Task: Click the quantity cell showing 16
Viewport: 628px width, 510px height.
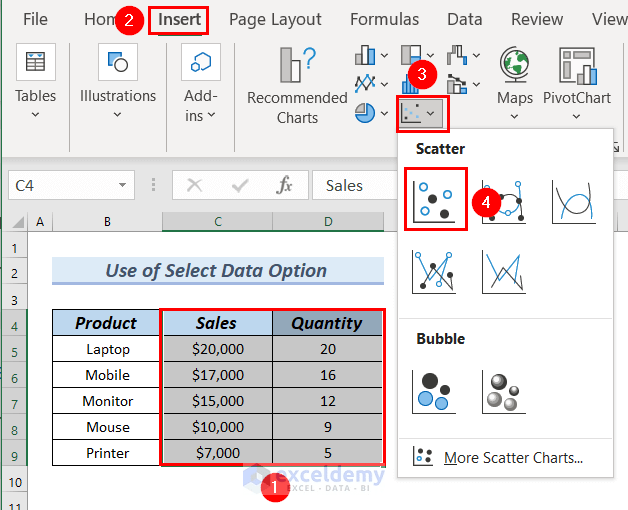Action: click(328, 375)
